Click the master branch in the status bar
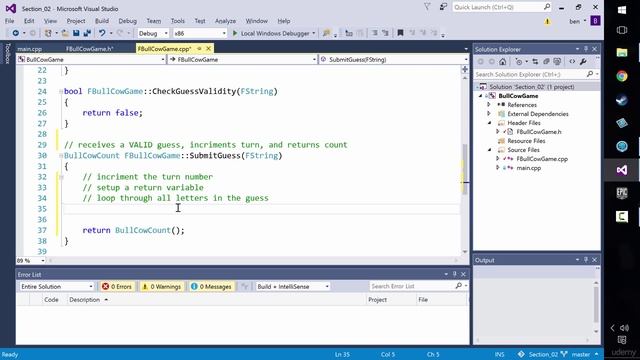 580,354
